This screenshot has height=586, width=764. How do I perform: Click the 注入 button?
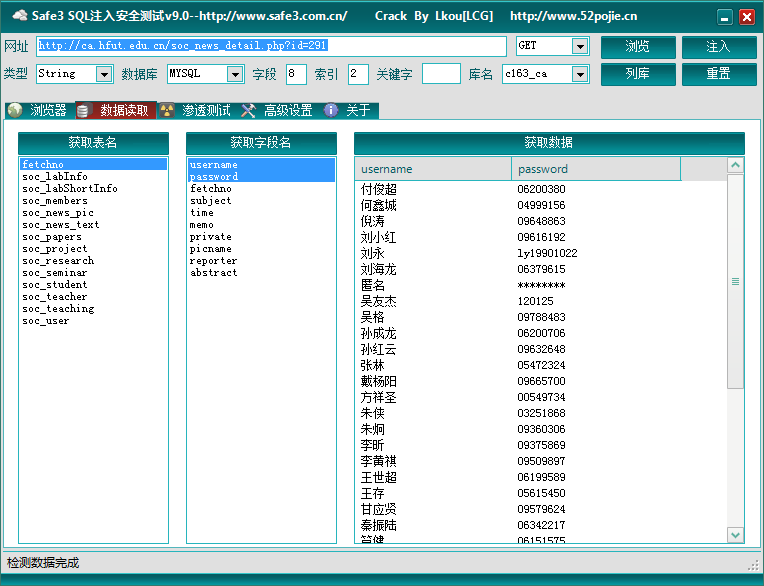[719, 47]
